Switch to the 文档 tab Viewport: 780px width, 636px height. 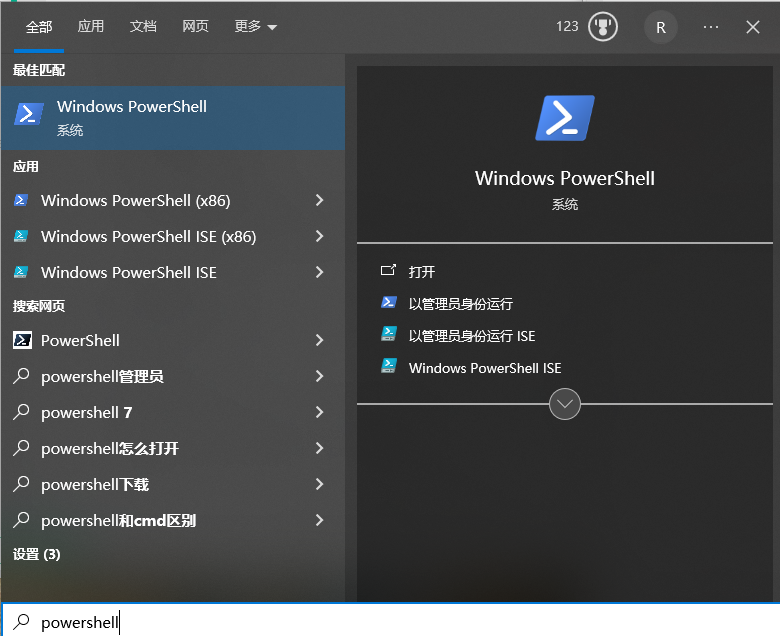pos(143,26)
